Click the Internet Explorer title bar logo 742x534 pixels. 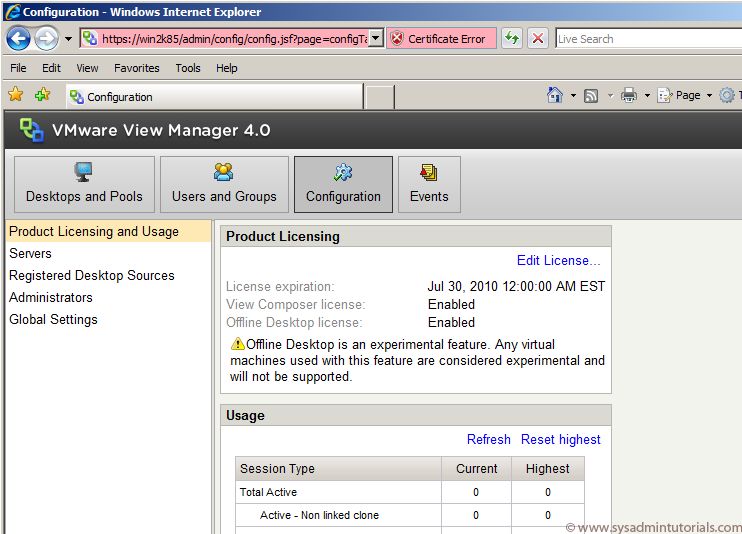click(13, 11)
